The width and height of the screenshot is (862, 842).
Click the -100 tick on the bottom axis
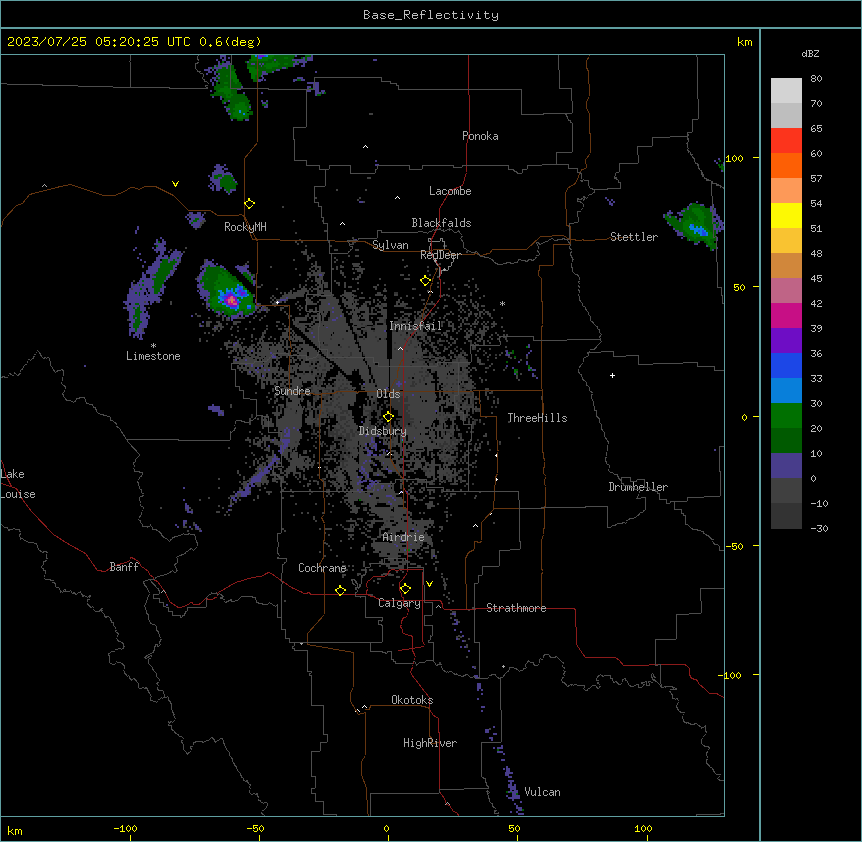125,828
